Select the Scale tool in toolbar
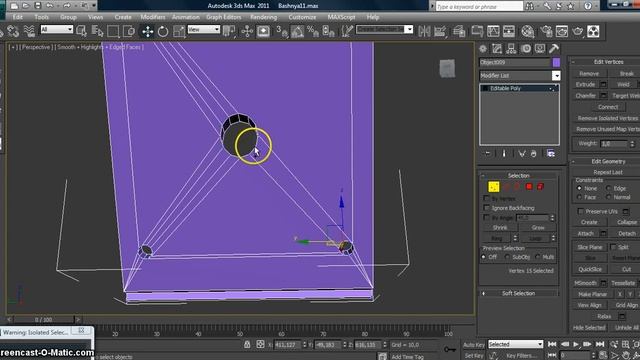The height and width of the screenshot is (360, 640). pos(179,31)
